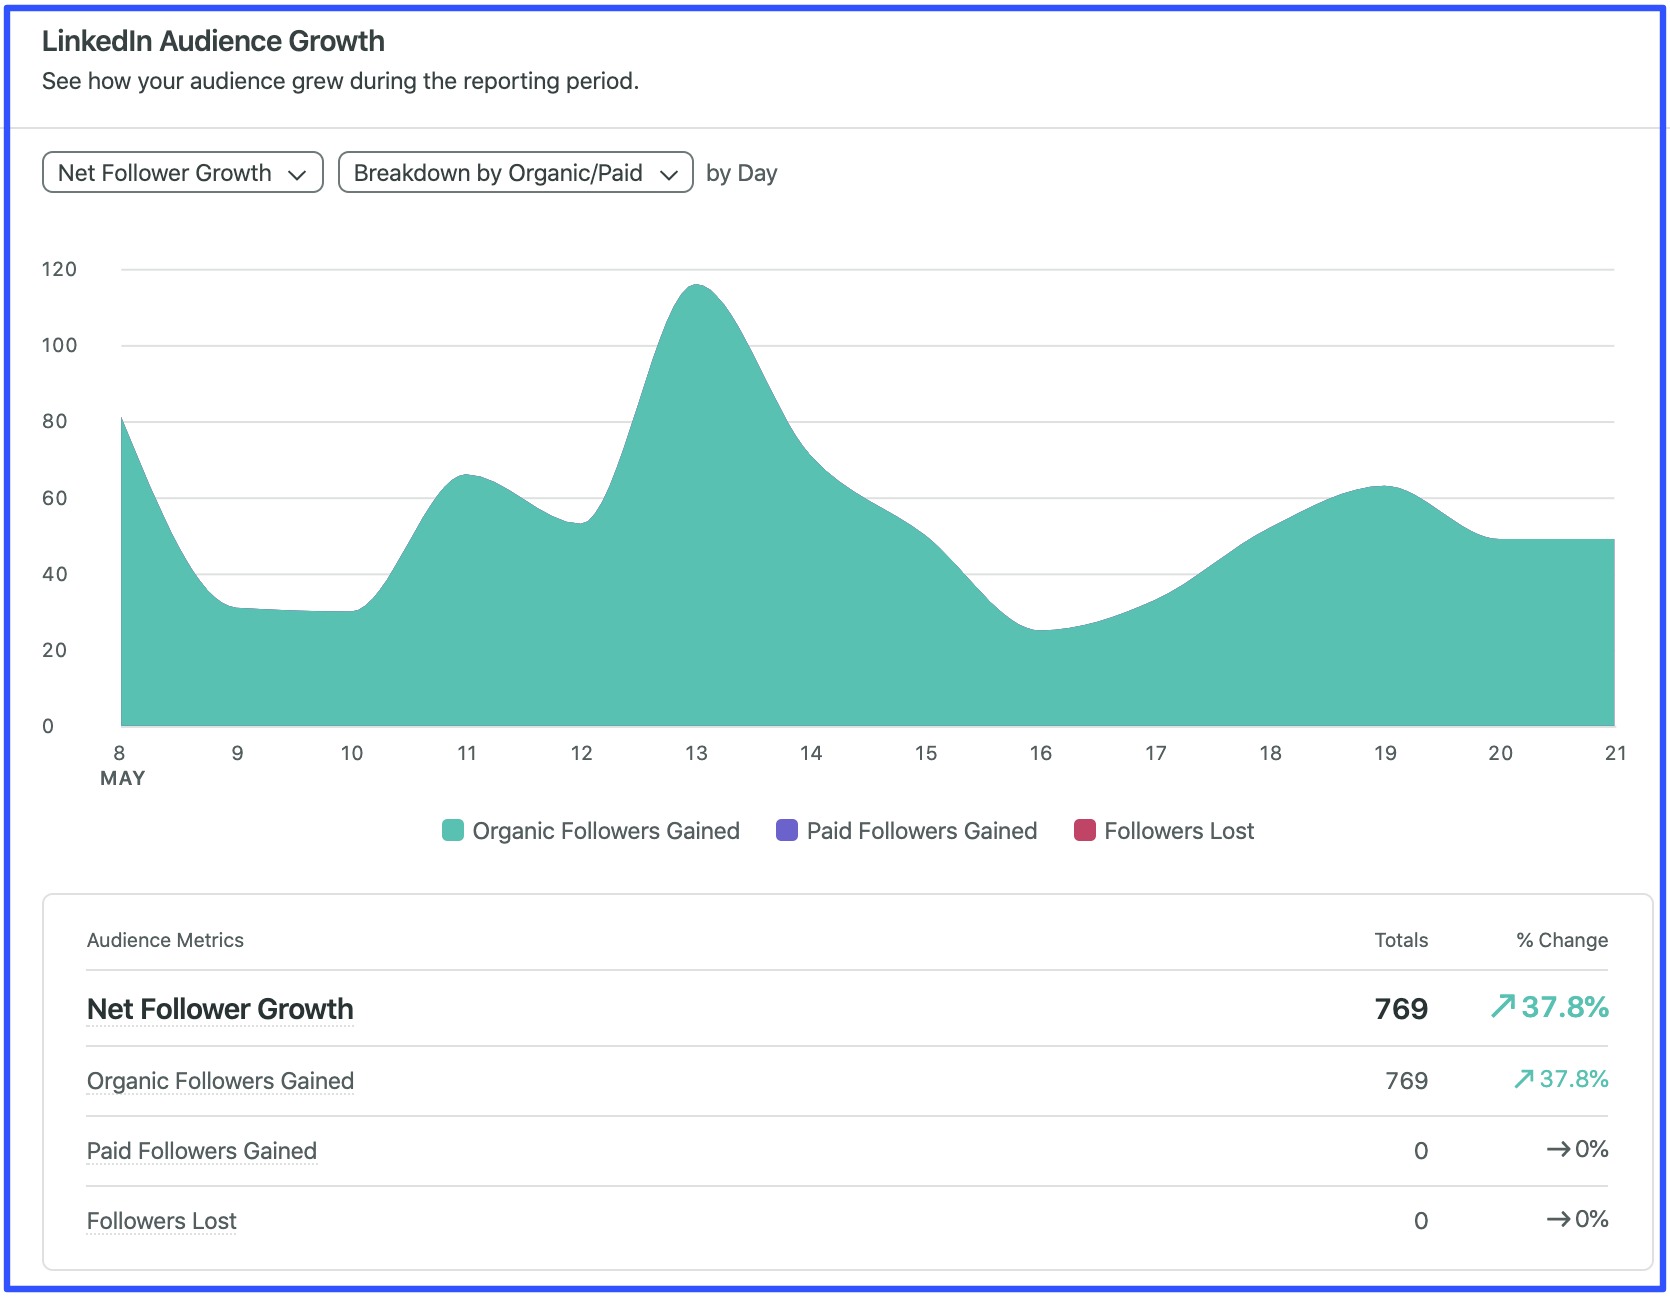The height and width of the screenshot is (1298, 1670).
Task: Open the Followers Lost metric link
Action: (161, 1221)
